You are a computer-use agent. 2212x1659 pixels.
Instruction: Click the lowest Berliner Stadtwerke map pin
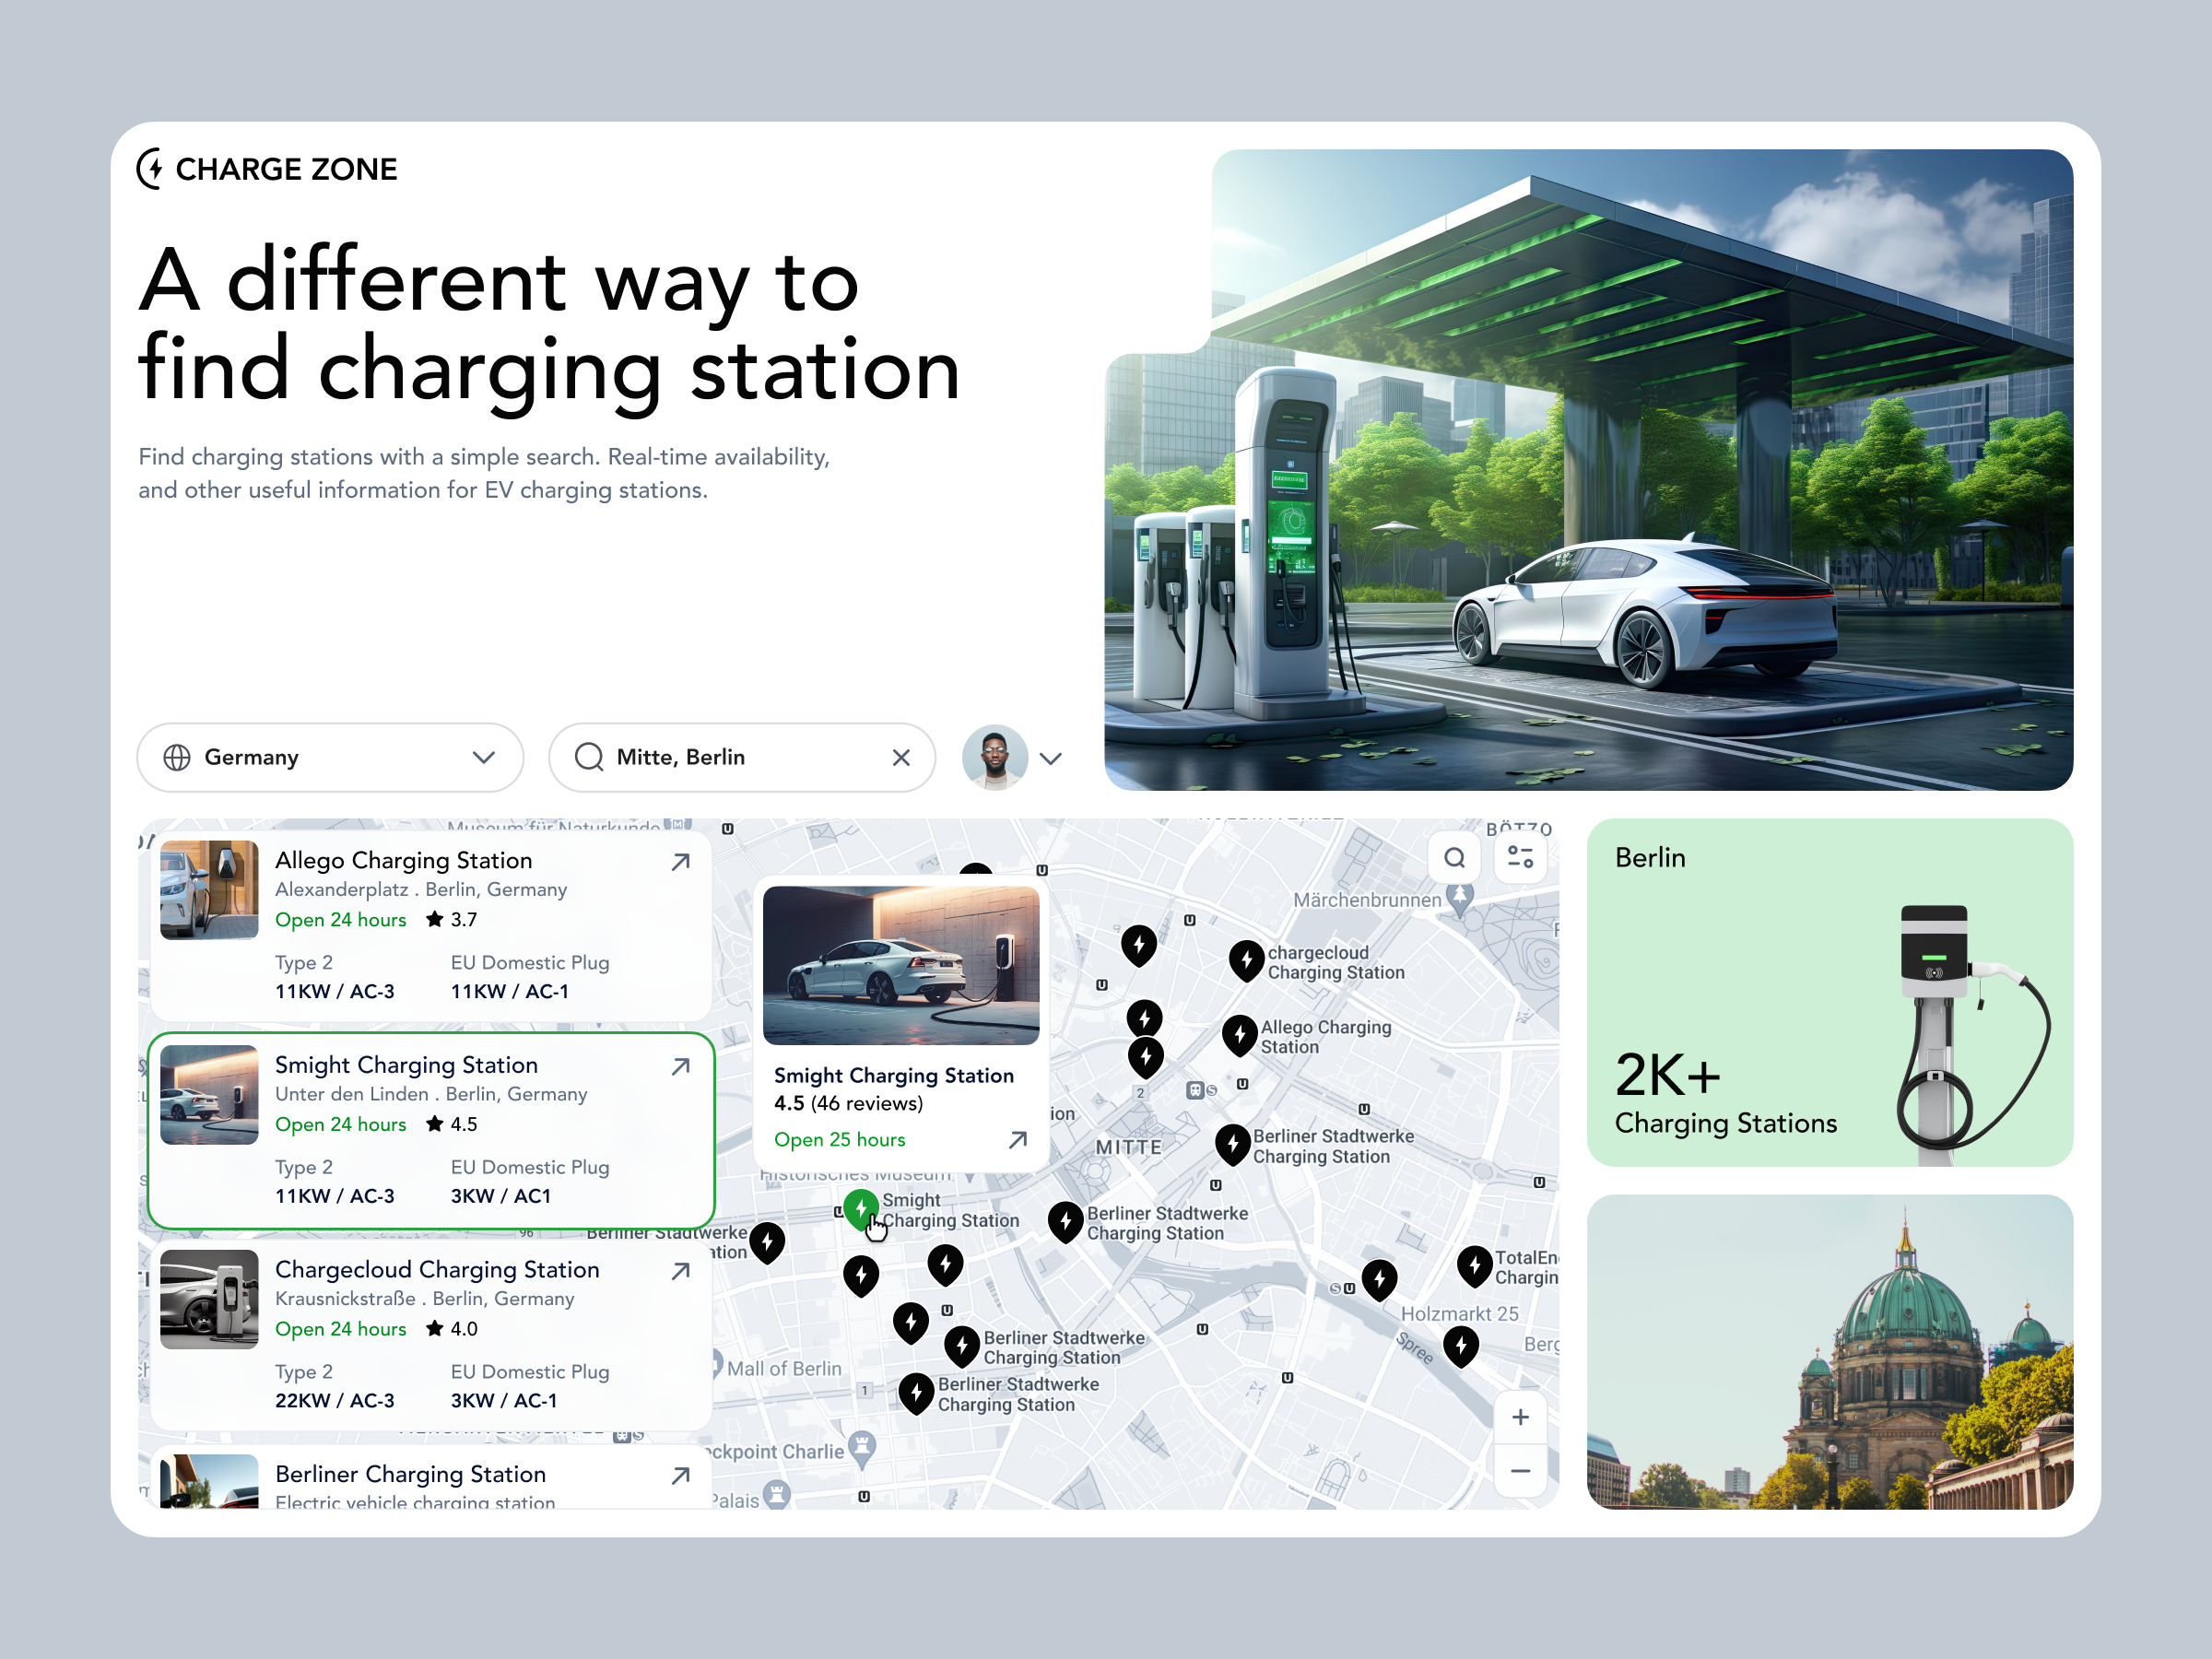916,1393
